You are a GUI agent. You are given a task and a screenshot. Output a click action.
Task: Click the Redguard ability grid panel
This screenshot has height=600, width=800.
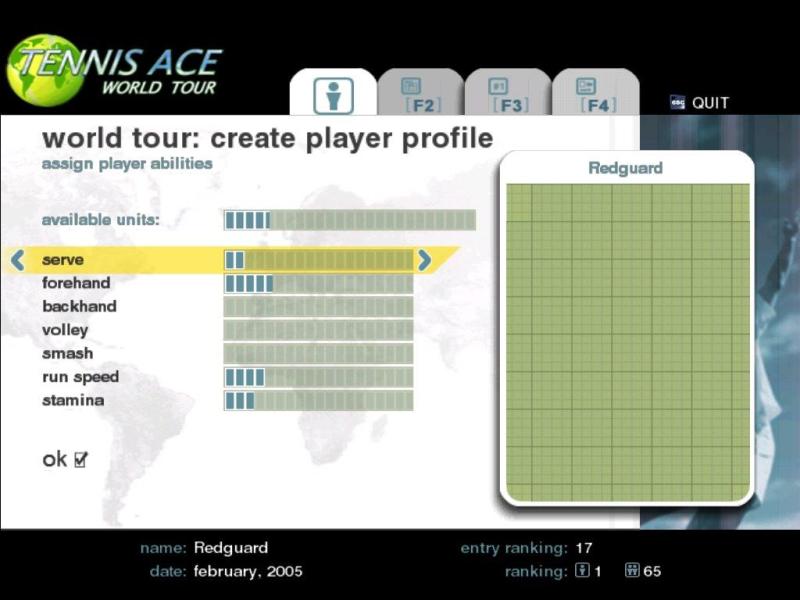[627, 340]
